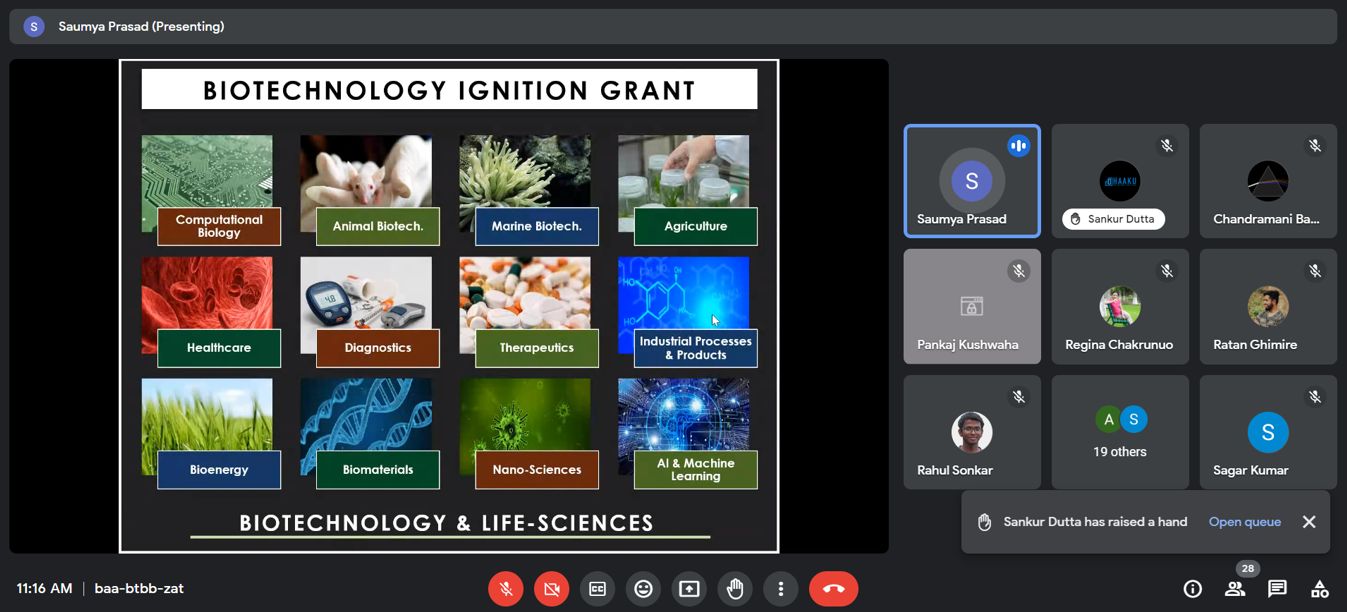Click Regina Chakrunuo's profile tile
The height and width of the screenshot is (612, 1347).
(x=1120, y=307)
